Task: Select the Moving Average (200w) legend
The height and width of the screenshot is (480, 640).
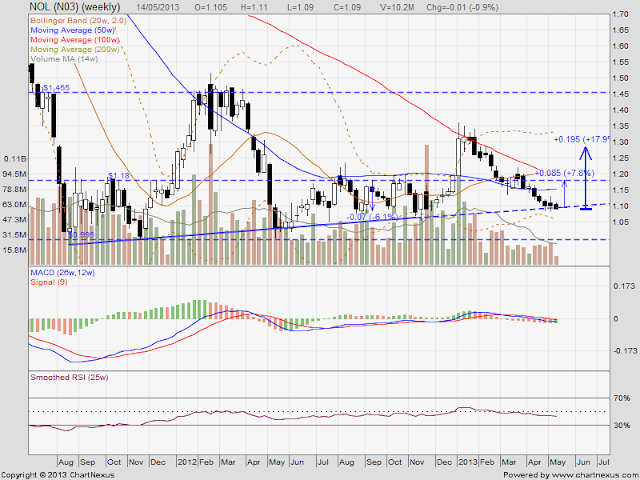Action: pos(75,49)
